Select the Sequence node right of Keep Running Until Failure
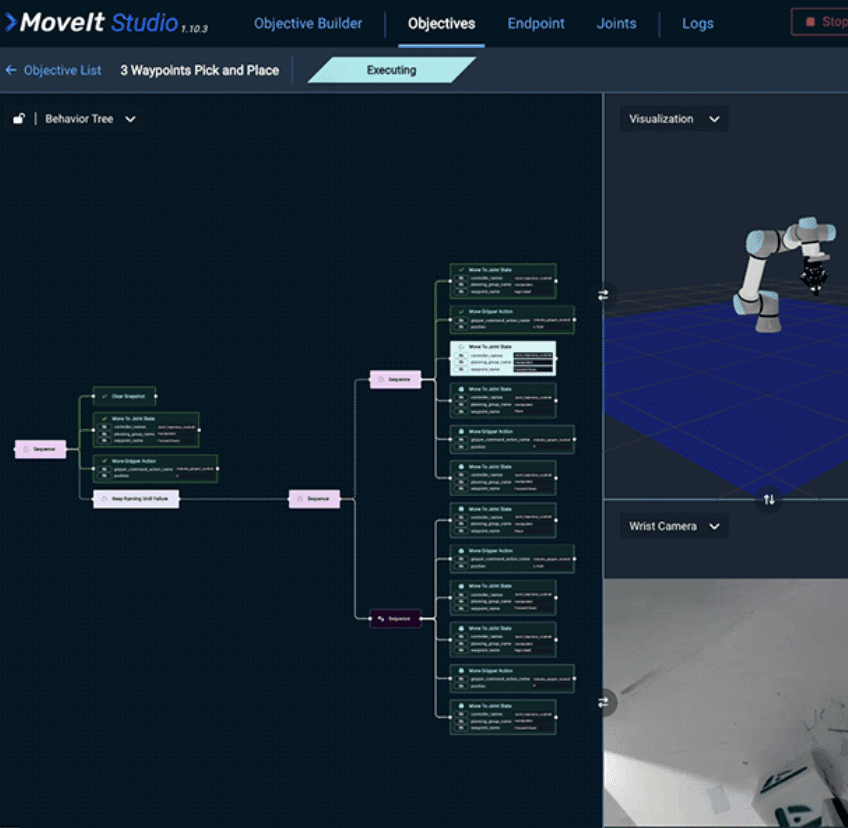Viewport: 848px width, 828px height. pos(315,499)
